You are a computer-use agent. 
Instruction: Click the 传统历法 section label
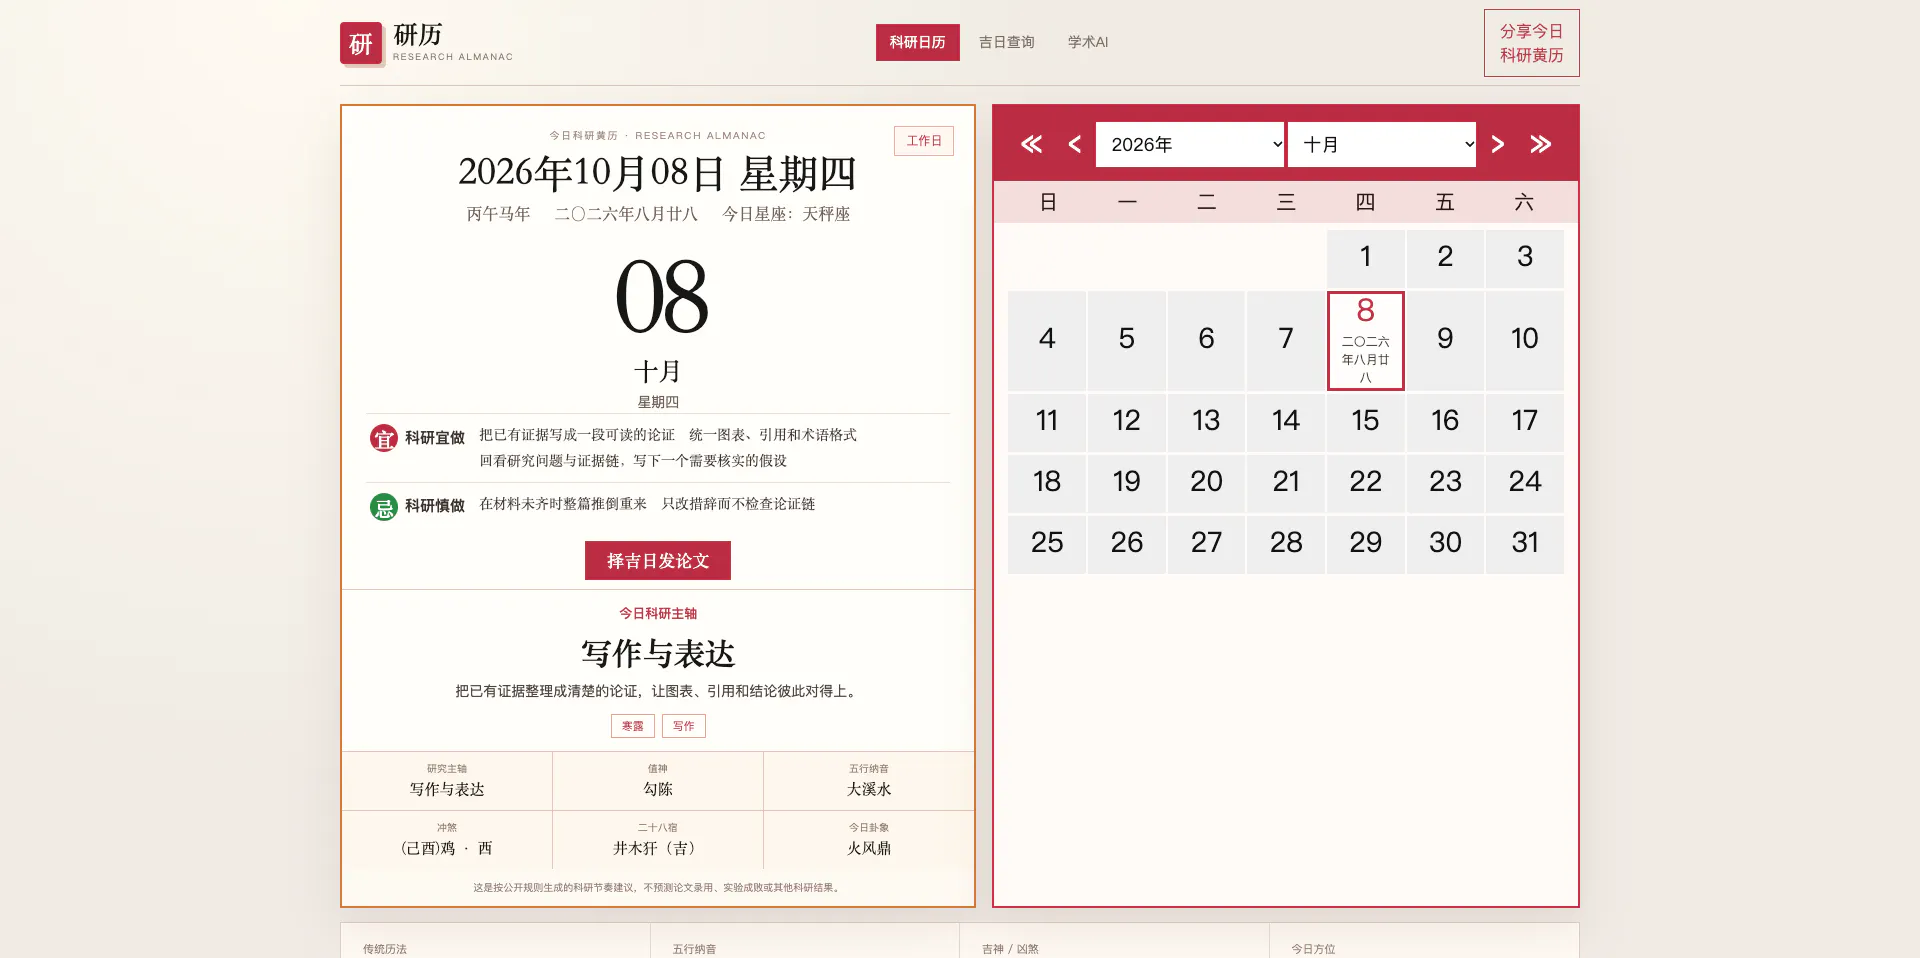385,949
